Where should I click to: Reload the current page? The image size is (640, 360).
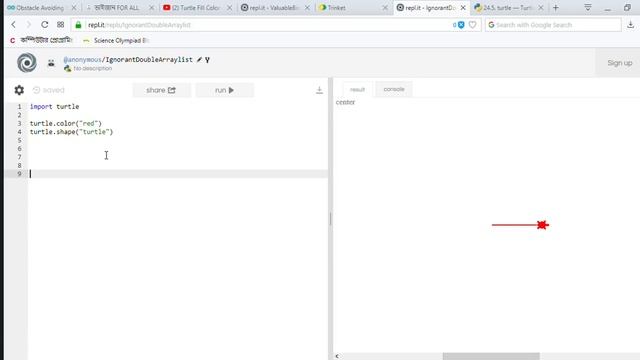tap(44, 25)
